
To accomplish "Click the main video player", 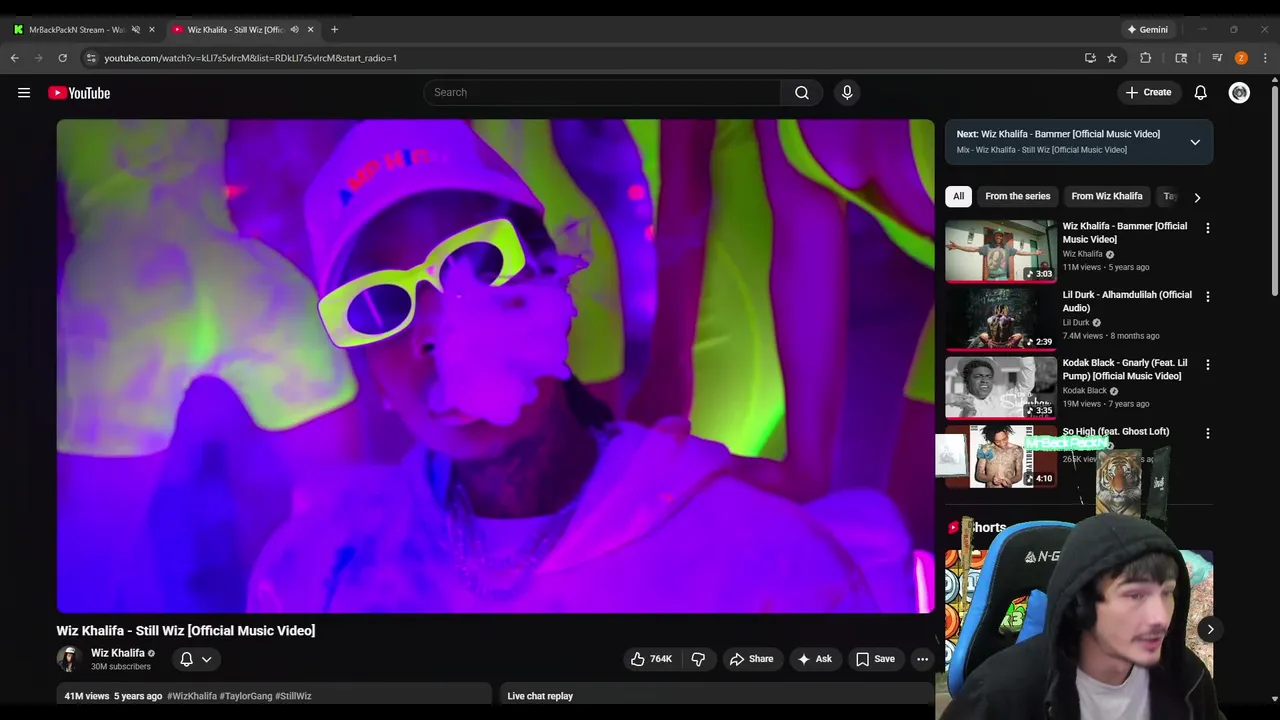I will tap(495, 366).
